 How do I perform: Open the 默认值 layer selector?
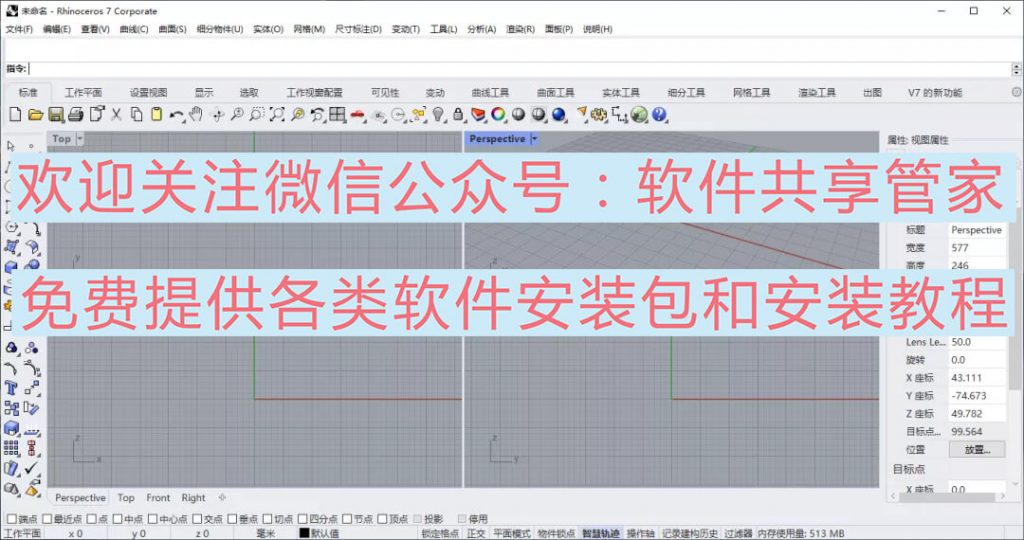(325, 533)
